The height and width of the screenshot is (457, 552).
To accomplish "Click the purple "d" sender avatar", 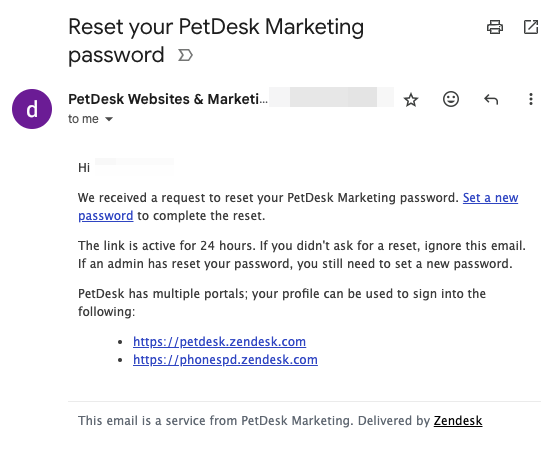I will [x=32, y=109].
